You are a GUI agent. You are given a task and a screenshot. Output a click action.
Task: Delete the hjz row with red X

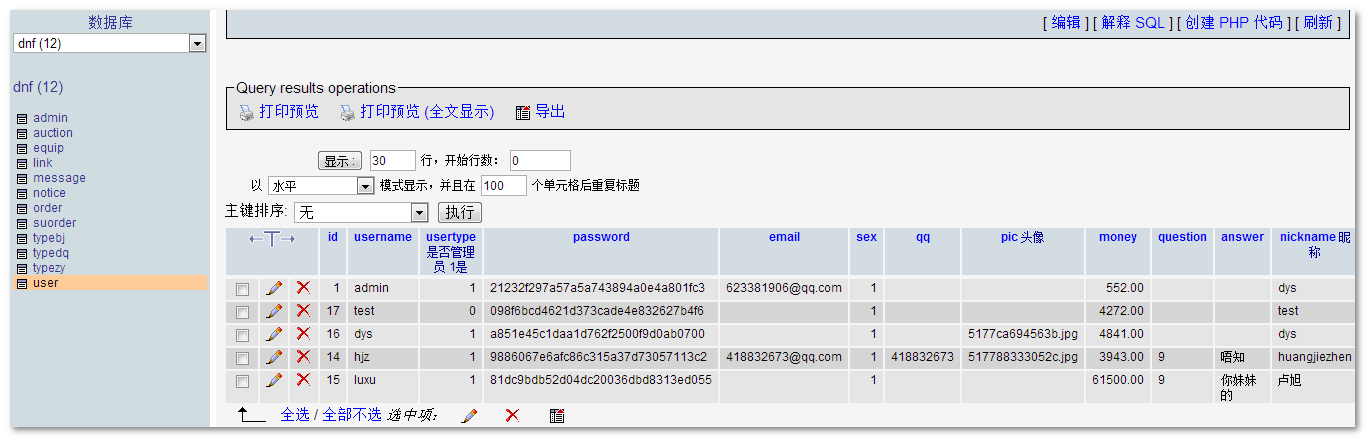(x=303, y=357)
